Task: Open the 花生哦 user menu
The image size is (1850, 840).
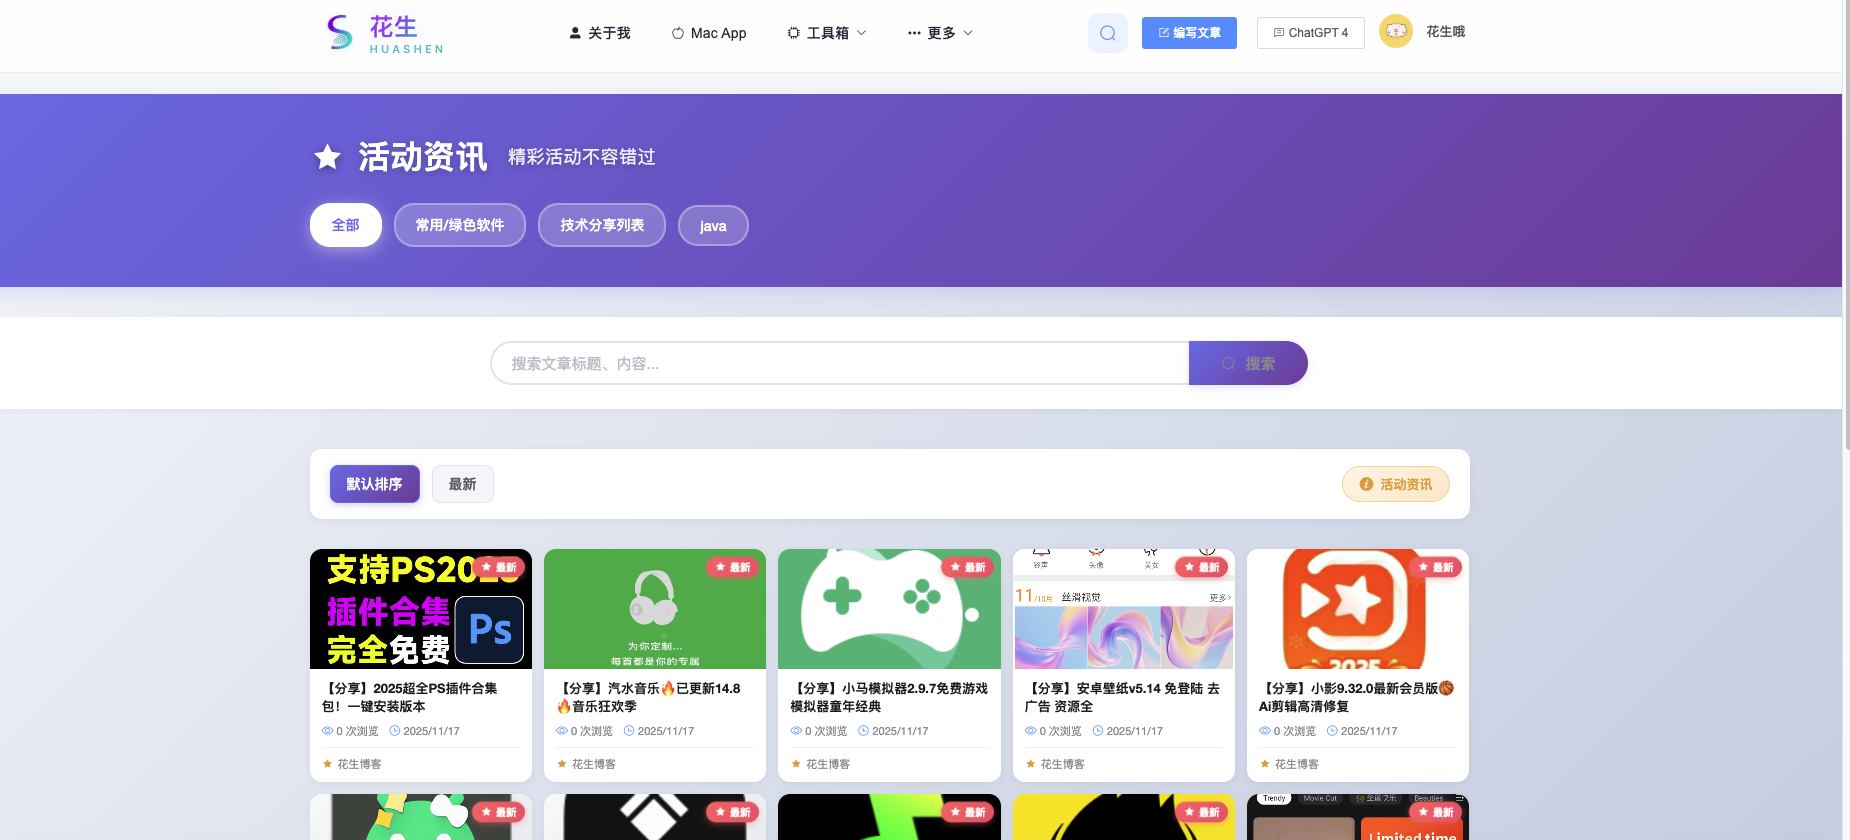Action: point(1445,32)
